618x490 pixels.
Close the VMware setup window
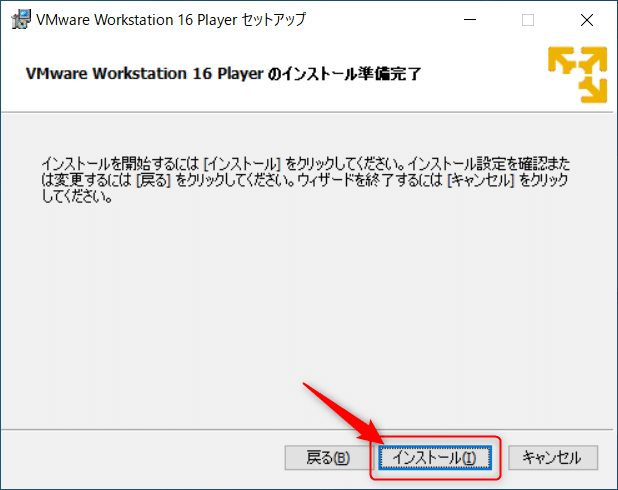pos(587,20)
